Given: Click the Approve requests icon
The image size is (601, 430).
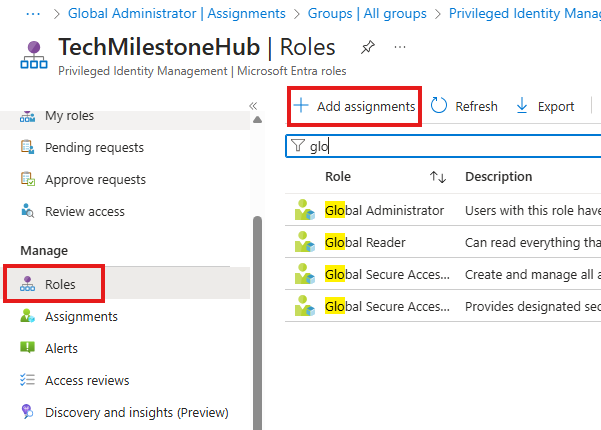Looking at the screenshot, I should point(28,179).
